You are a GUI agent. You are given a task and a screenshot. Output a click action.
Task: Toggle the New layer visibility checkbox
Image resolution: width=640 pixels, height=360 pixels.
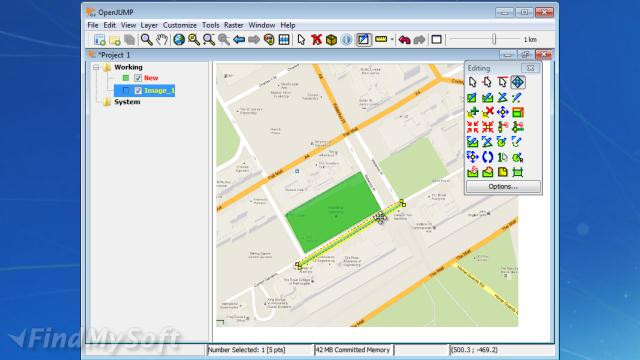click(138, 78)
